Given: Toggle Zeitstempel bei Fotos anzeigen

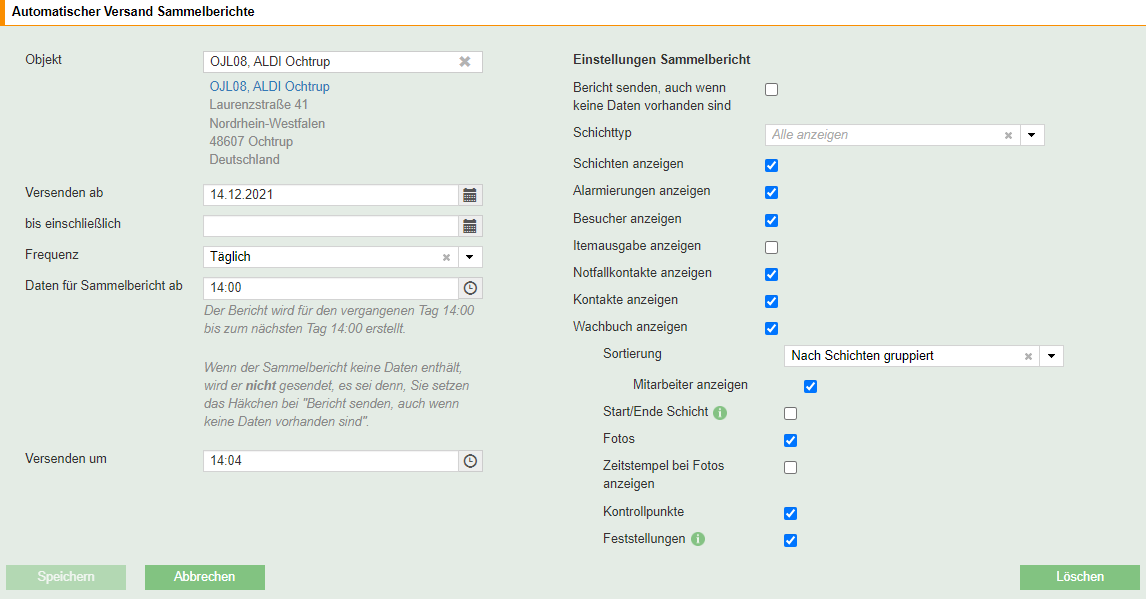Looking at the screenshot, I should 790,467.
